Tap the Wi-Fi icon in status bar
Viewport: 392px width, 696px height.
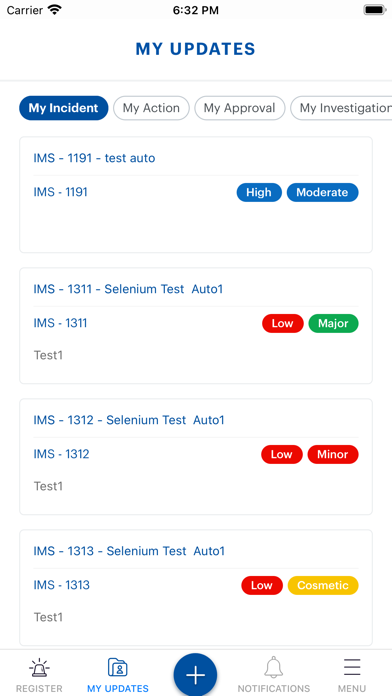click(55, 10)
